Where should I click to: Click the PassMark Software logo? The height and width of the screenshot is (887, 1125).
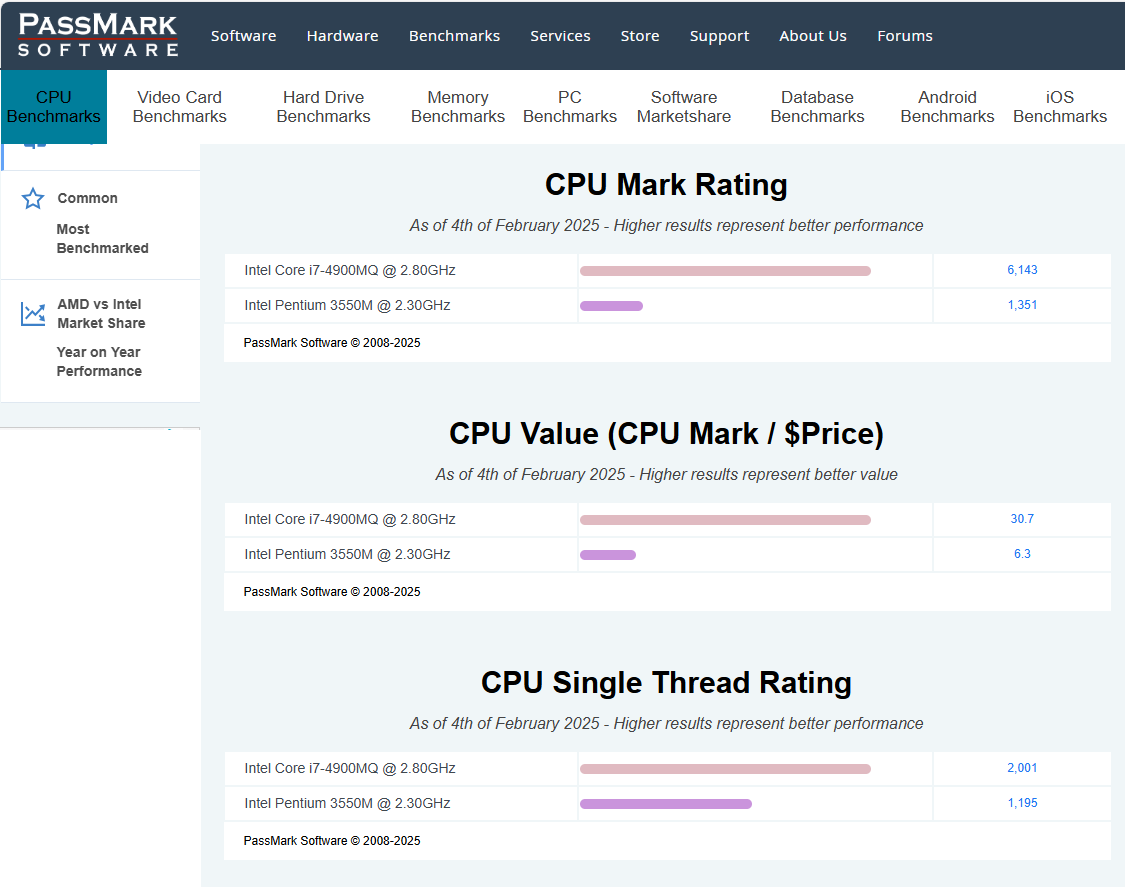(x=98, y=35)
